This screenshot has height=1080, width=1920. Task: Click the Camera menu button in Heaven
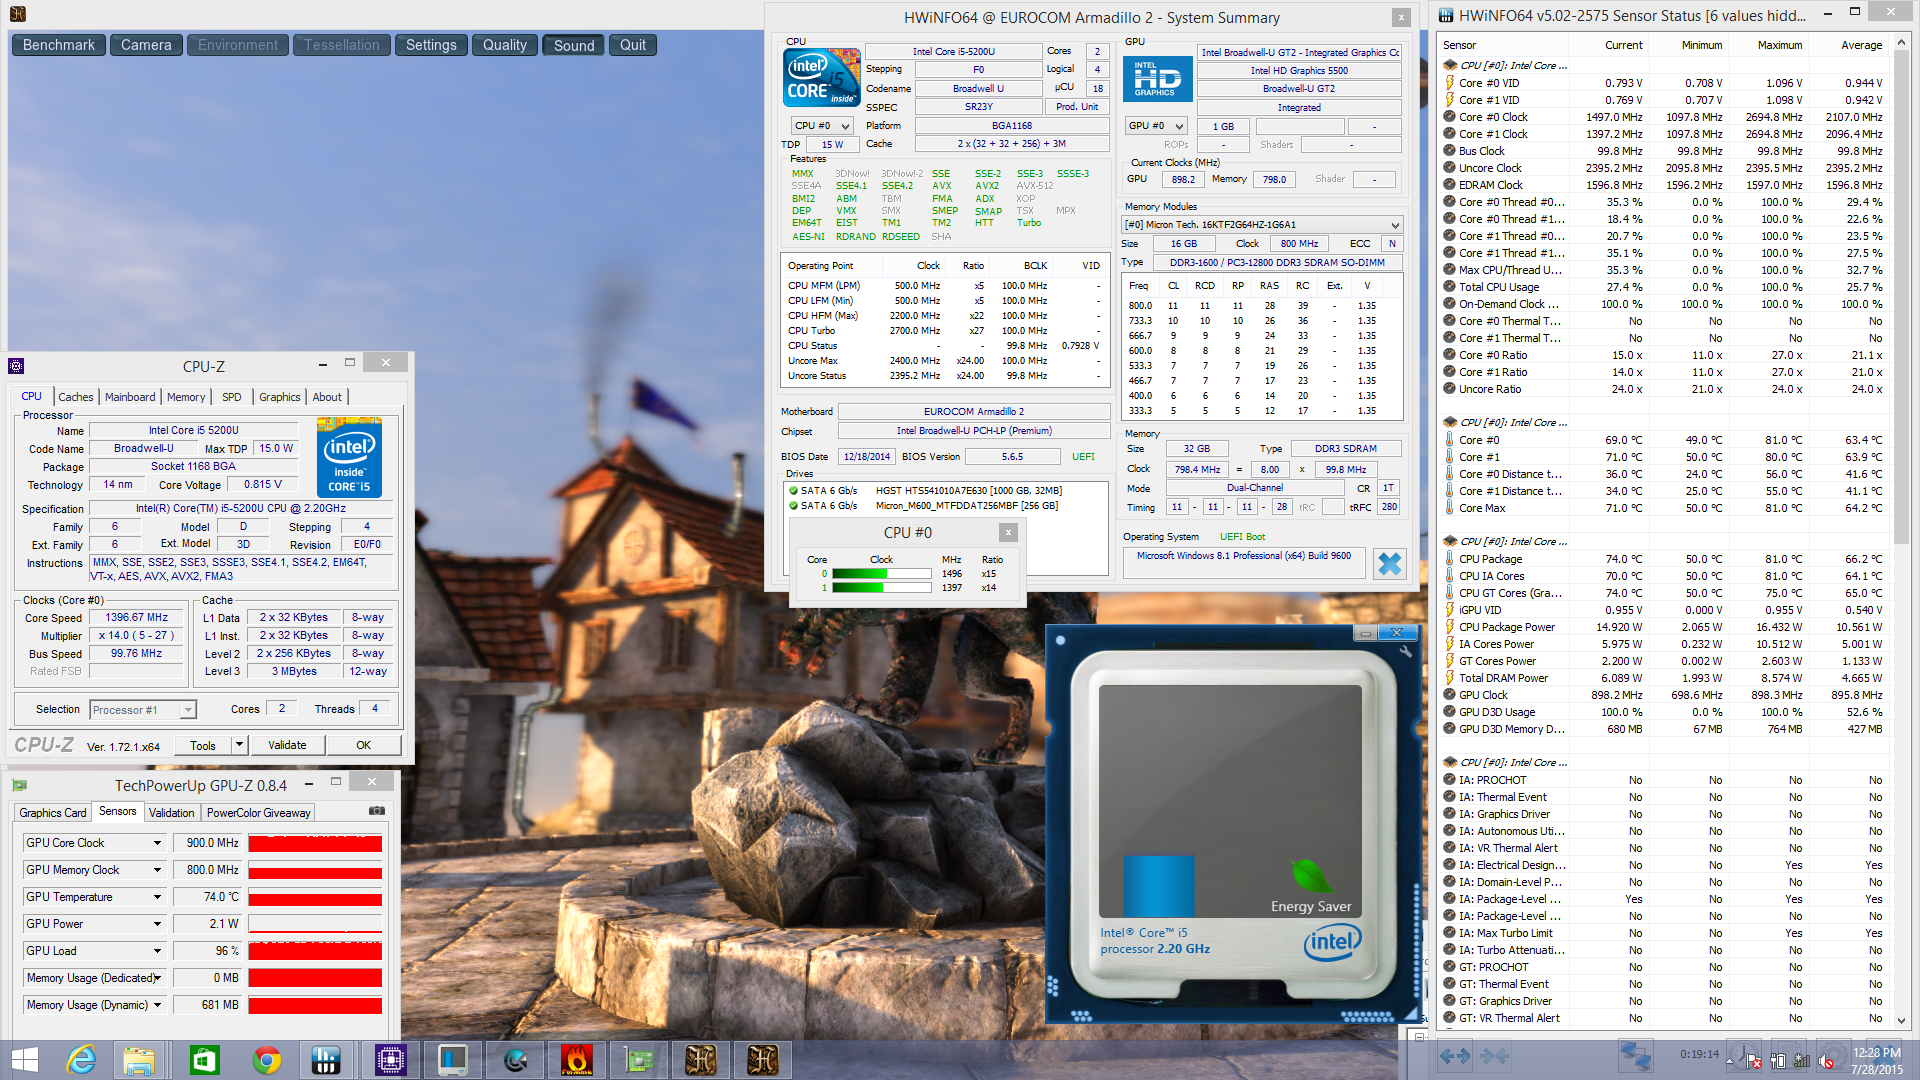(146, 45)
